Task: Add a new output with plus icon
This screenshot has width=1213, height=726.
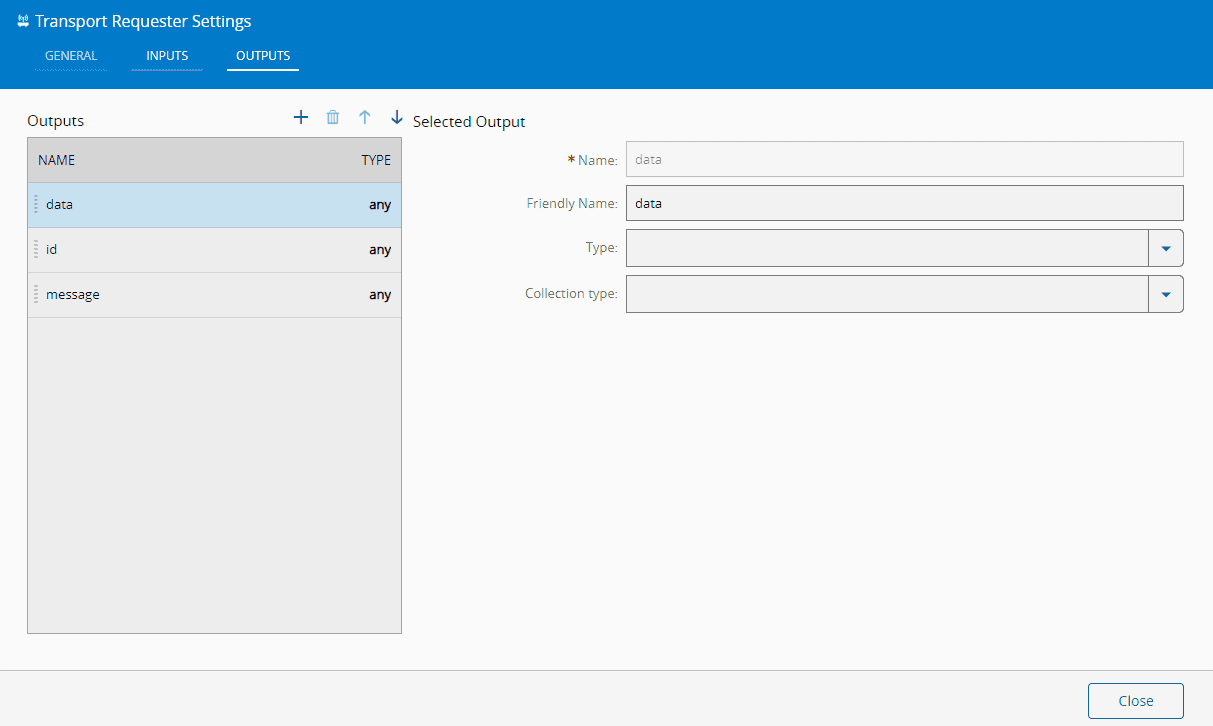Action: tap(301, 118)
